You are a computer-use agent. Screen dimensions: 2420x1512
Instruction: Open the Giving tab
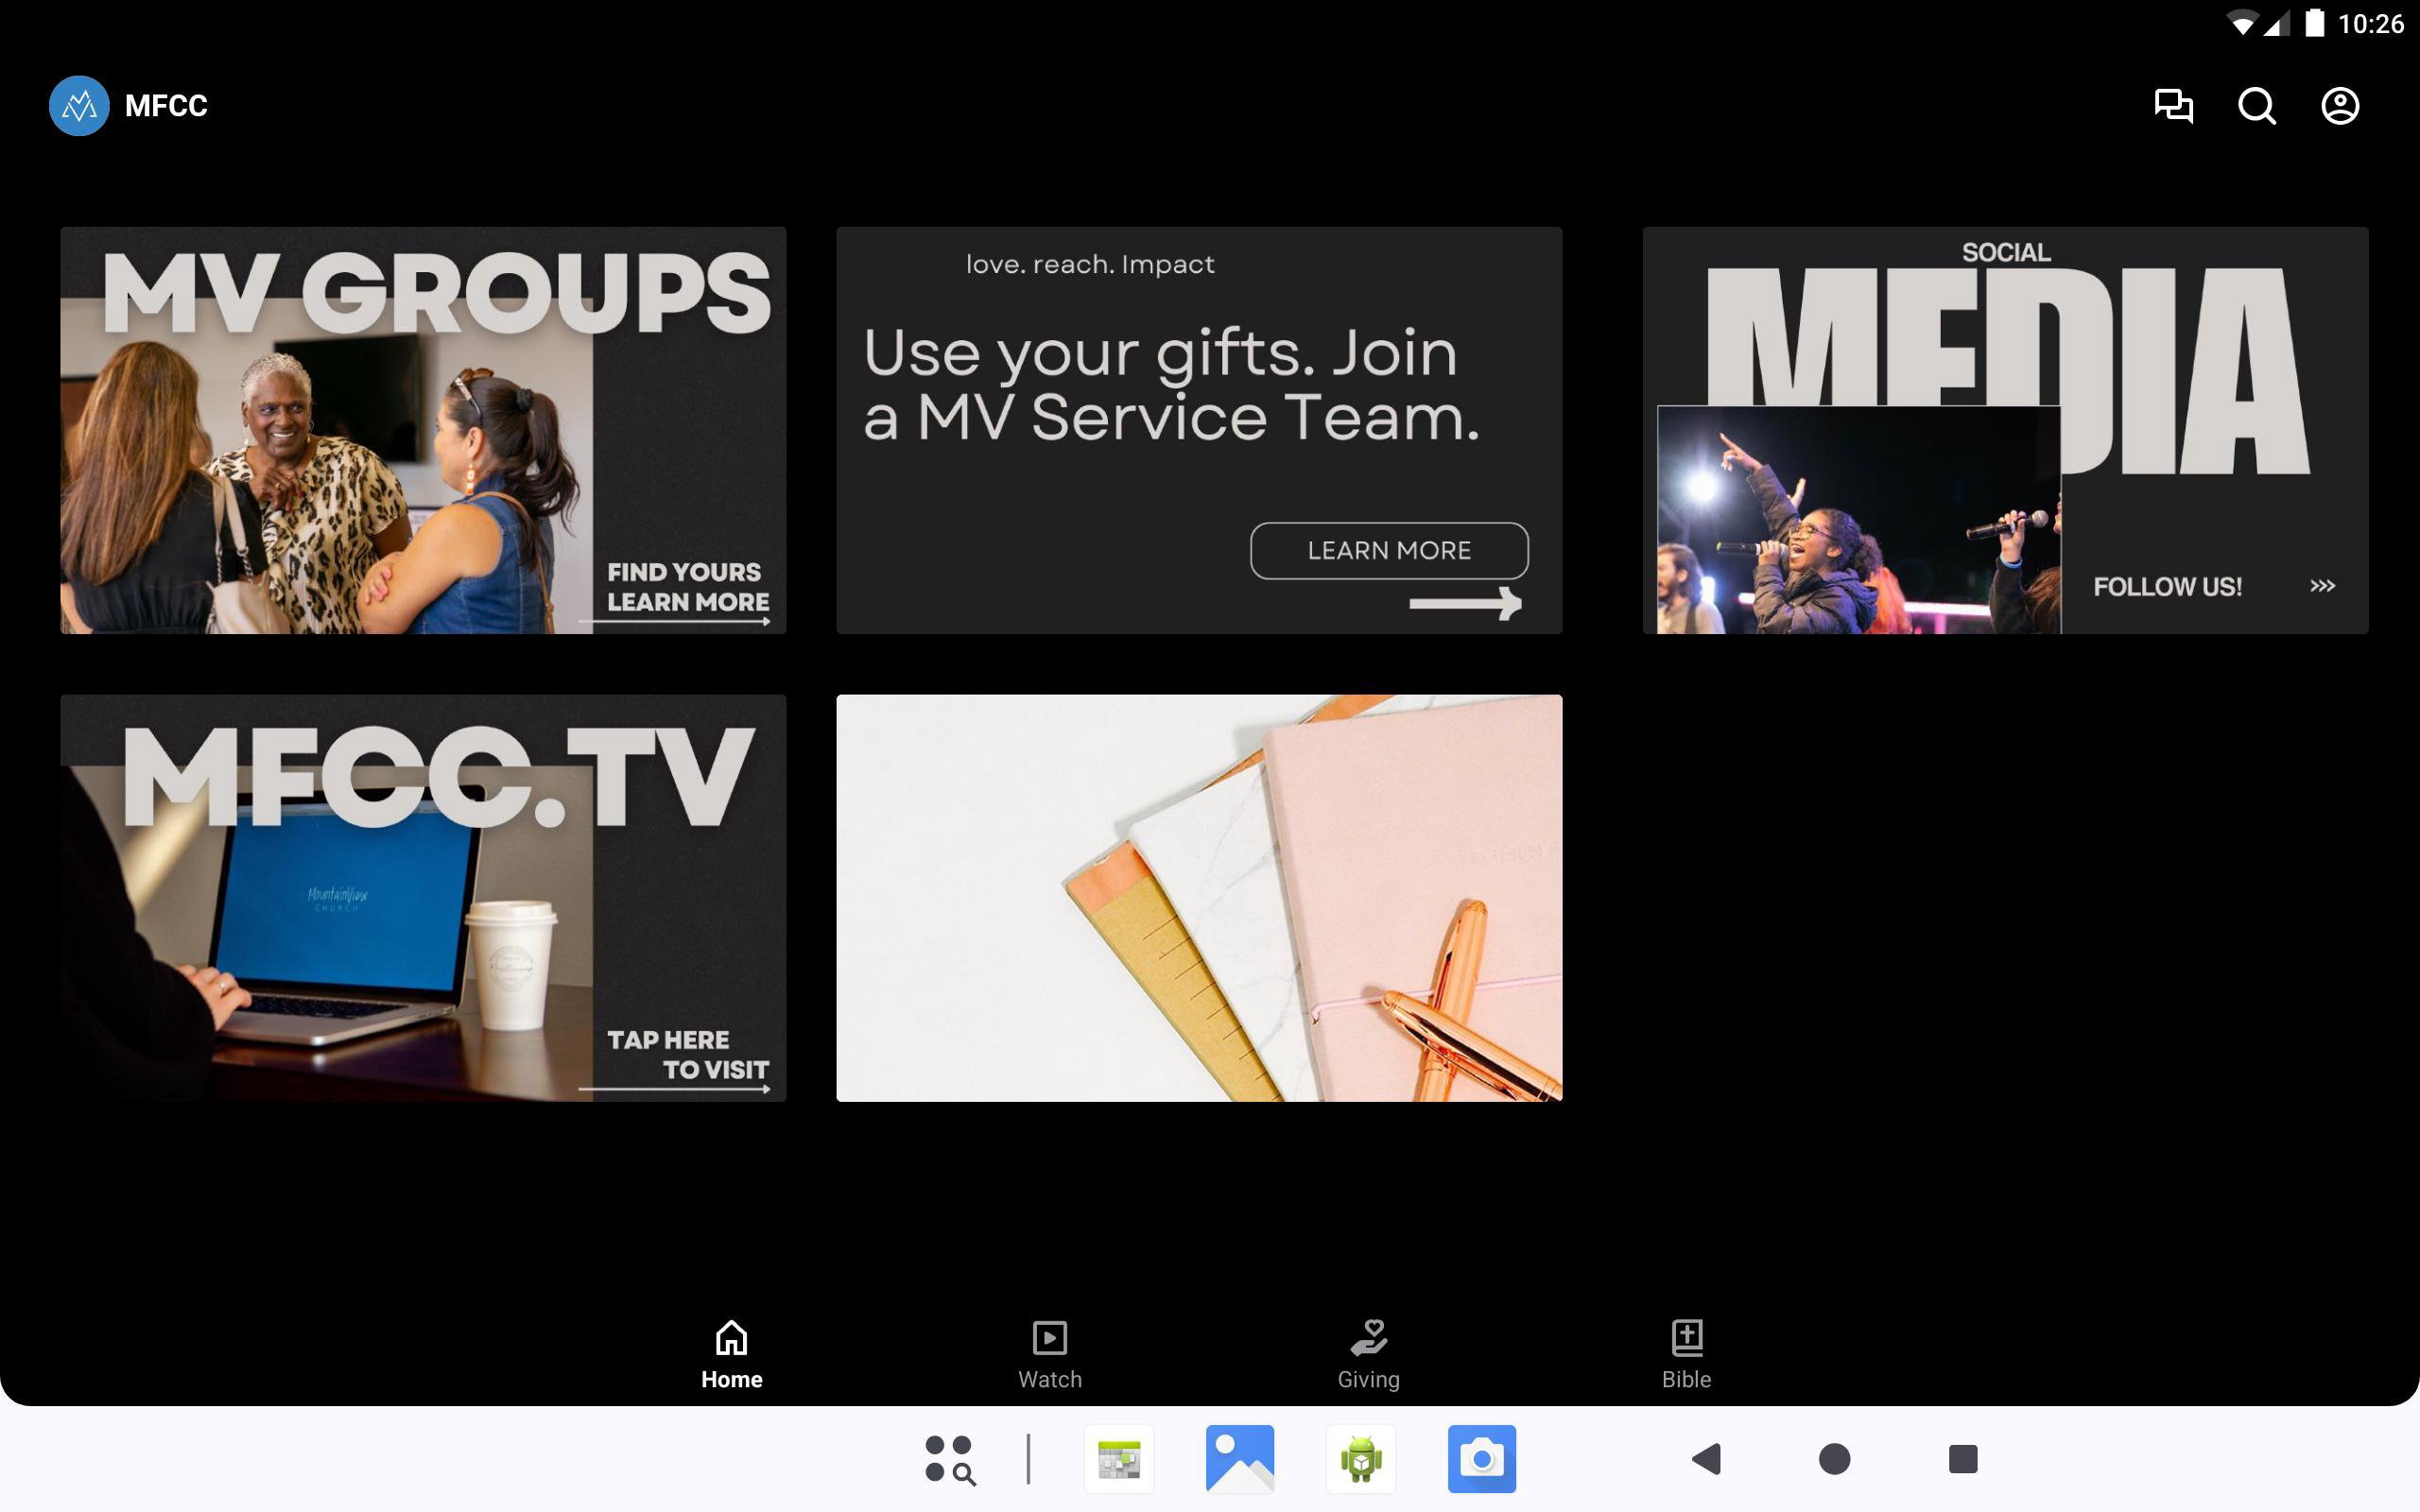pos(1368,1354)
